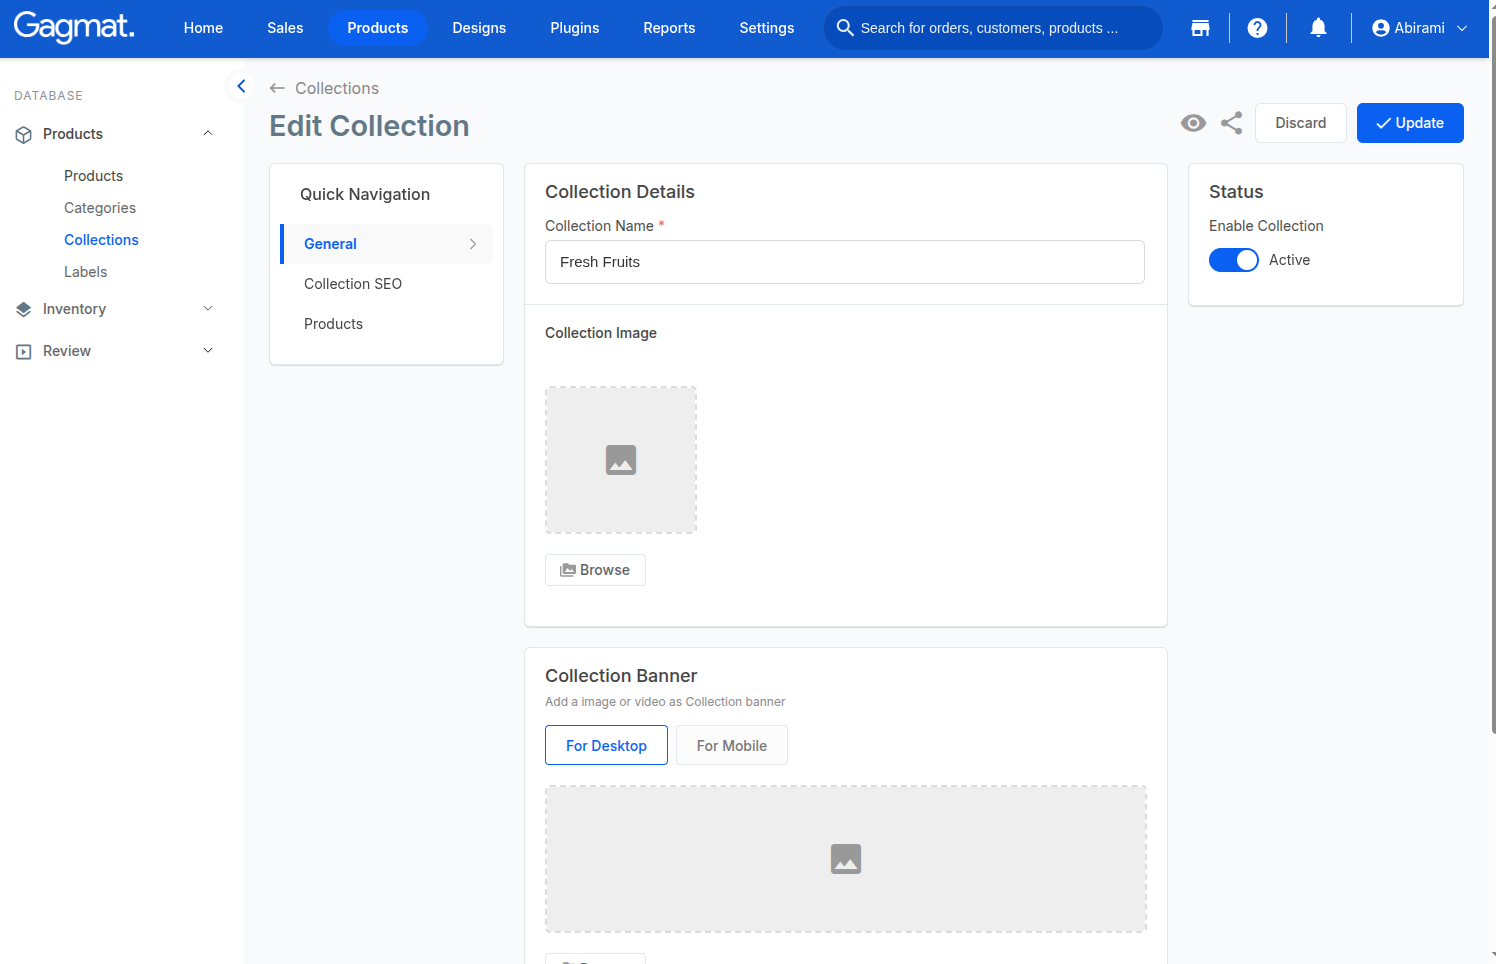
Task: Select General in Quick Navigation
Action: tap(387, 244)
